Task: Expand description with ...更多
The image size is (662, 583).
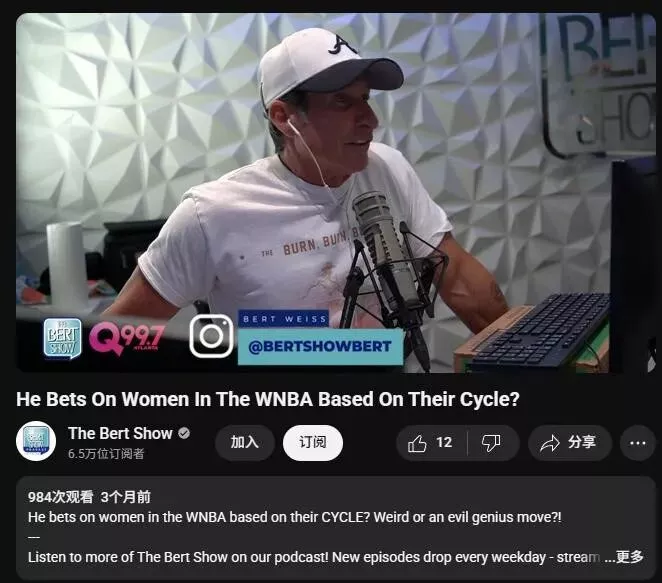Action: [x=624, y=557]
